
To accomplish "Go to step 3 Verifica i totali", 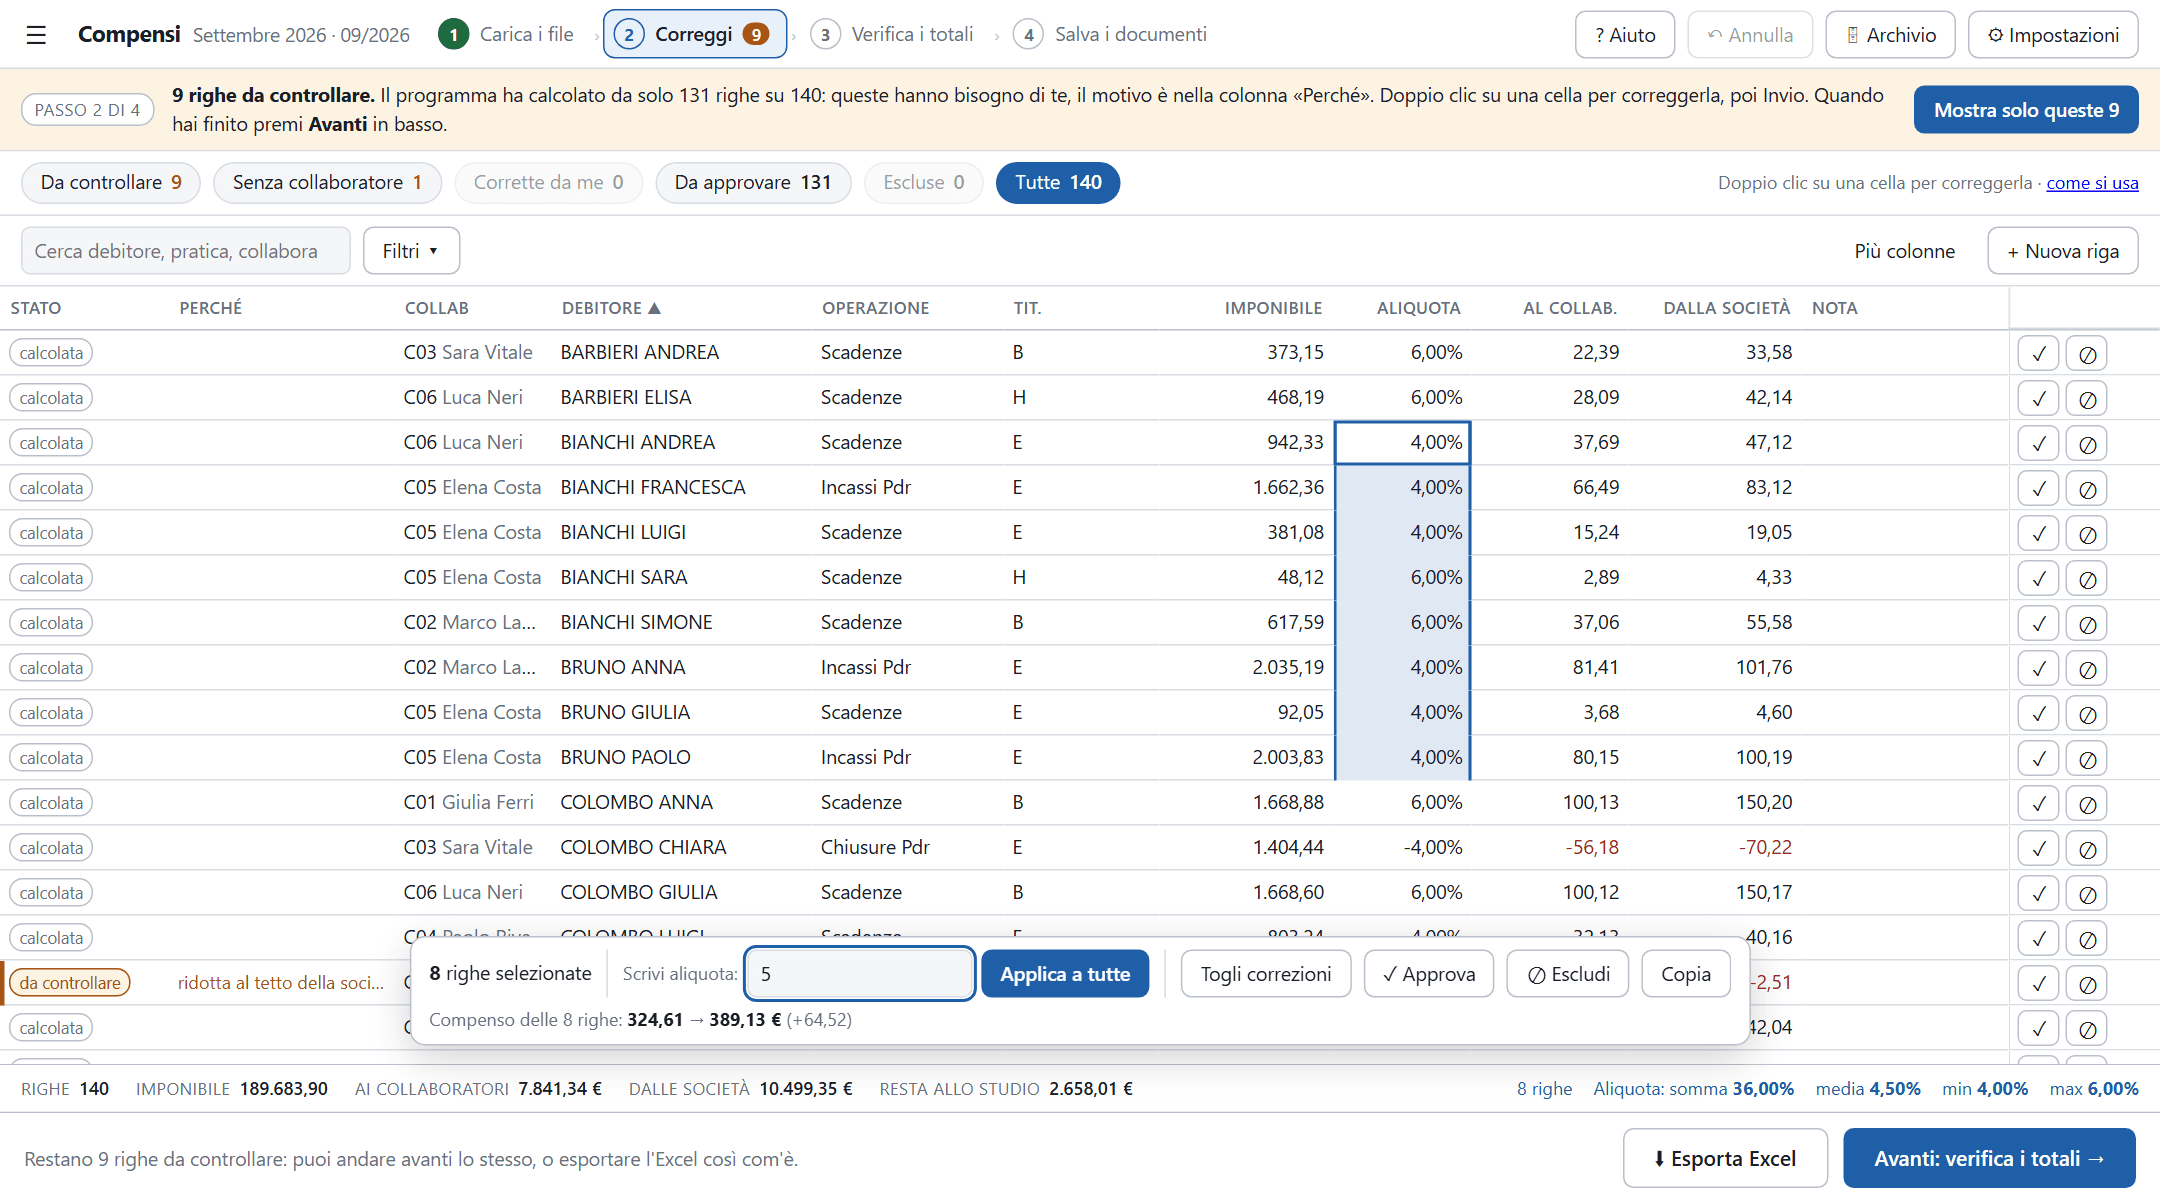I will (892, 35).
